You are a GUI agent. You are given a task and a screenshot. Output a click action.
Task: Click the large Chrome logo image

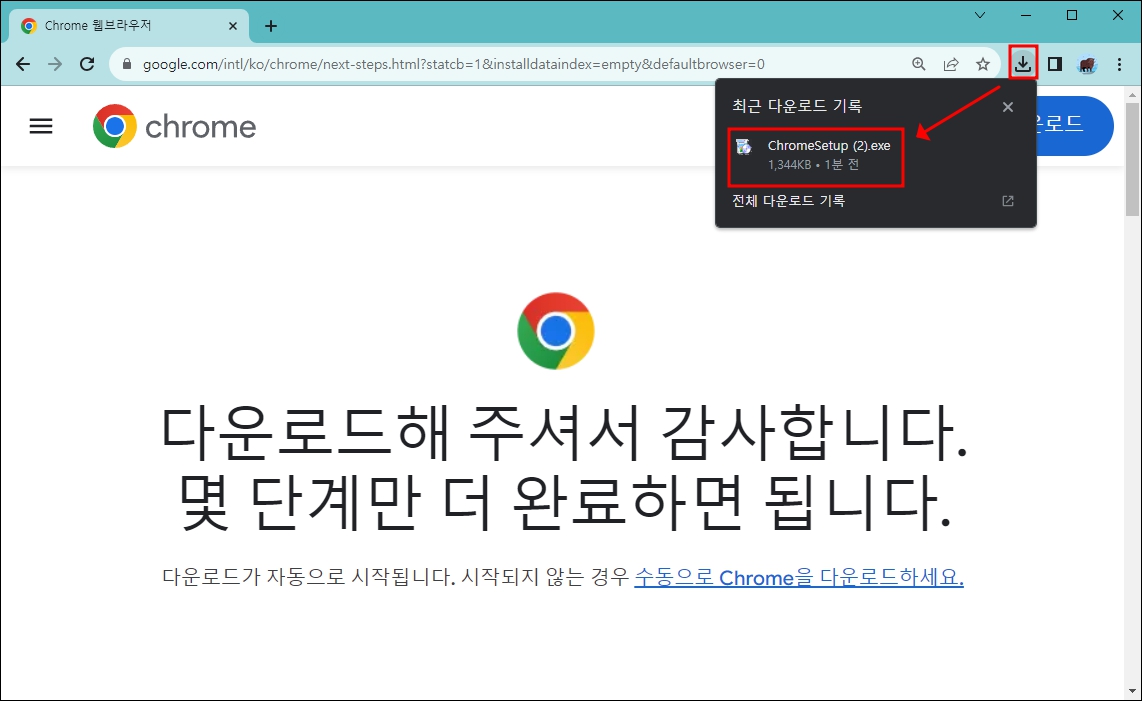(x=556, y=331)
